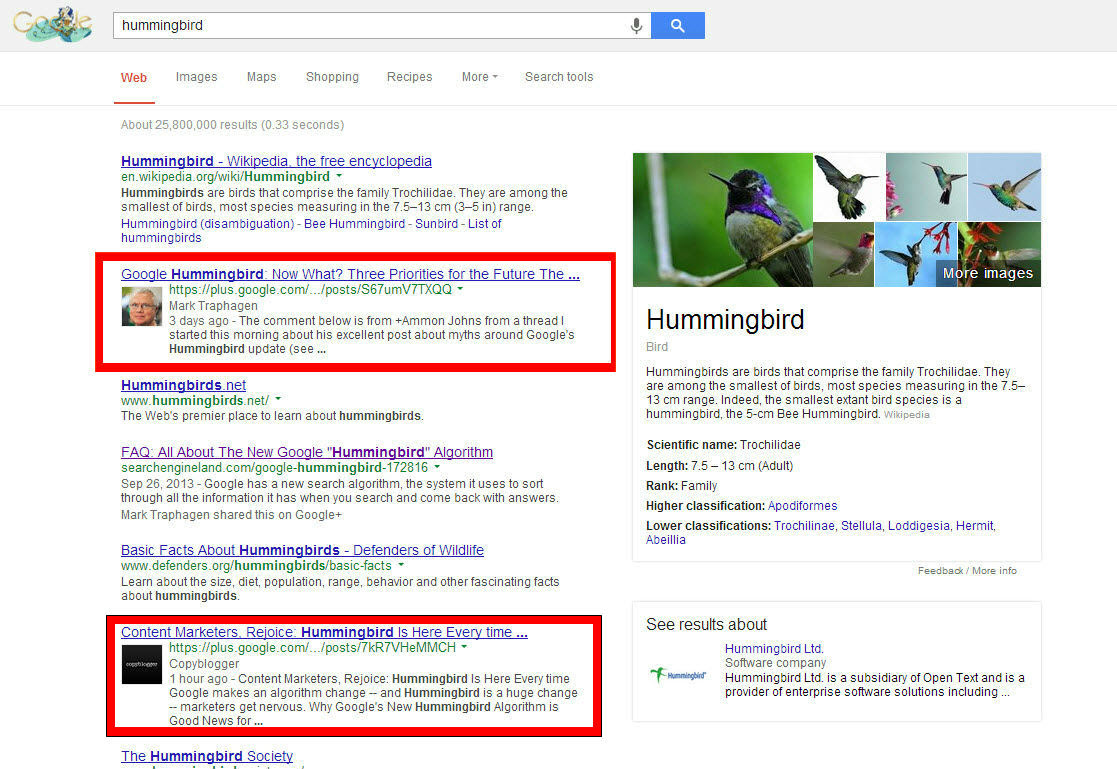Click the microphone voice search icon
The image size is (1117, 769).
click(636, 26)
